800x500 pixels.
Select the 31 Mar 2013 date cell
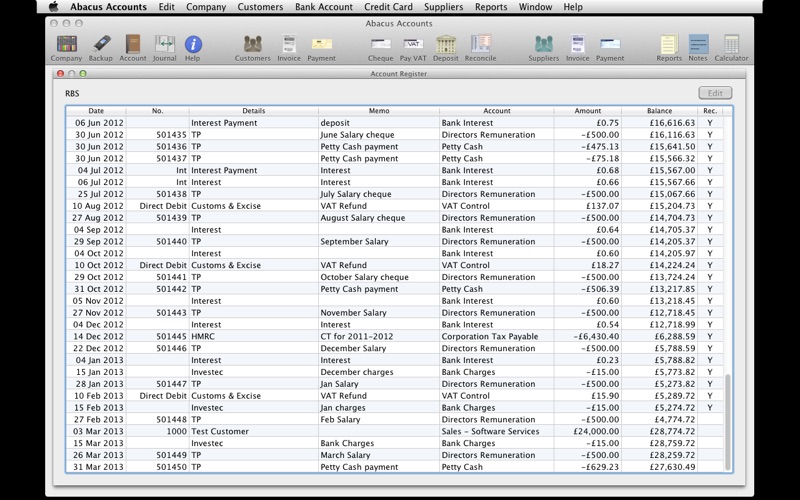point(96,467)
